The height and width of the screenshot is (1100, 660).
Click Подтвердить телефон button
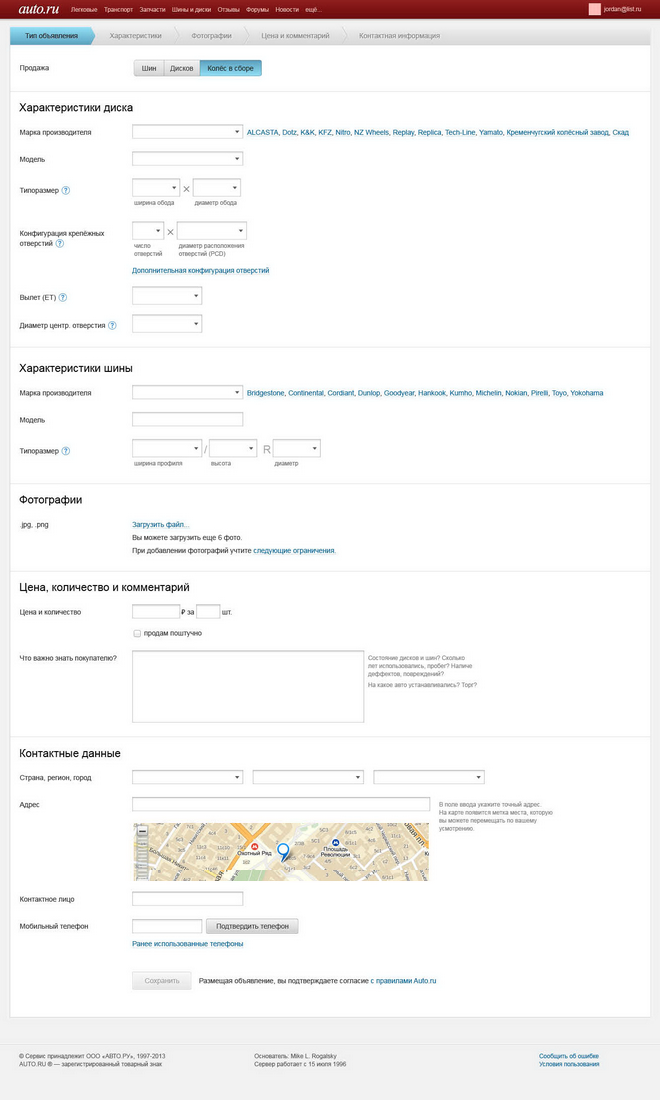click(x=252, y=926)
